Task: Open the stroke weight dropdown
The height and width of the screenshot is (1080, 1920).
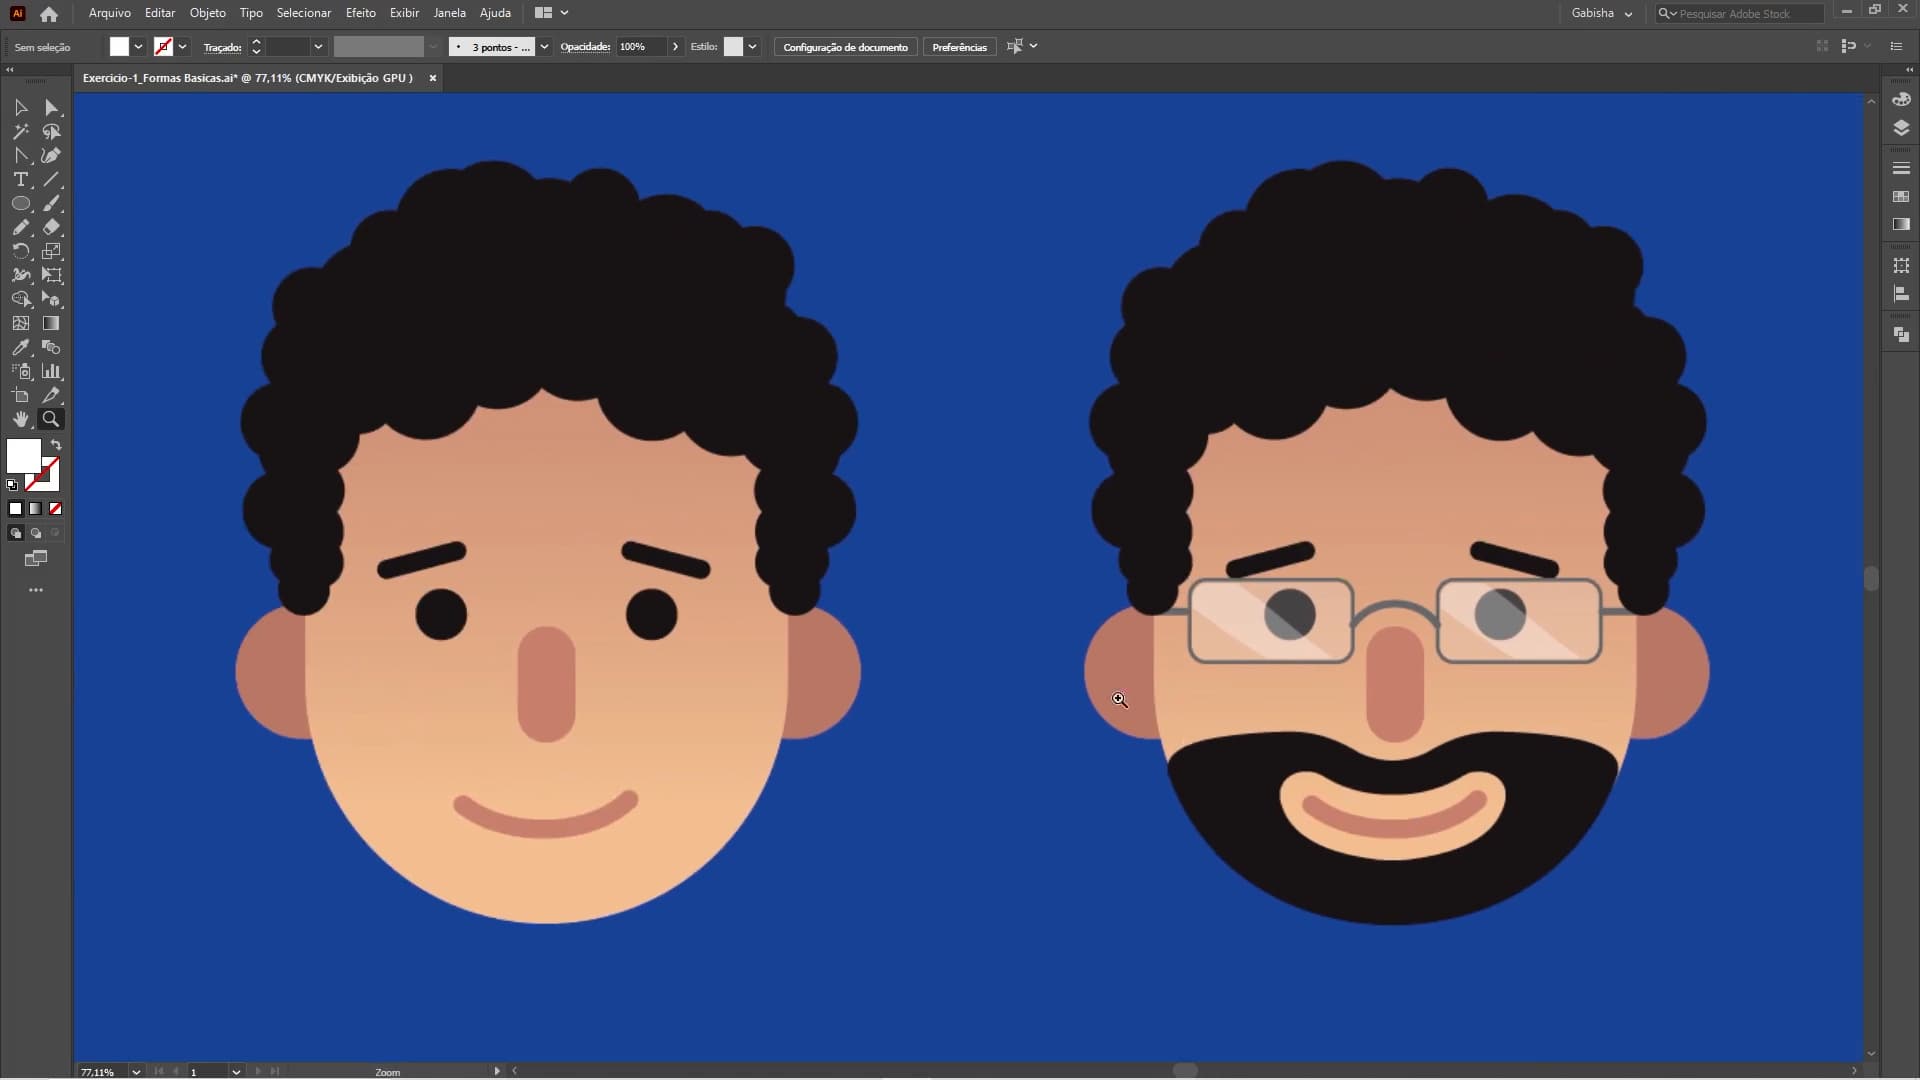Action: point(318,47)
